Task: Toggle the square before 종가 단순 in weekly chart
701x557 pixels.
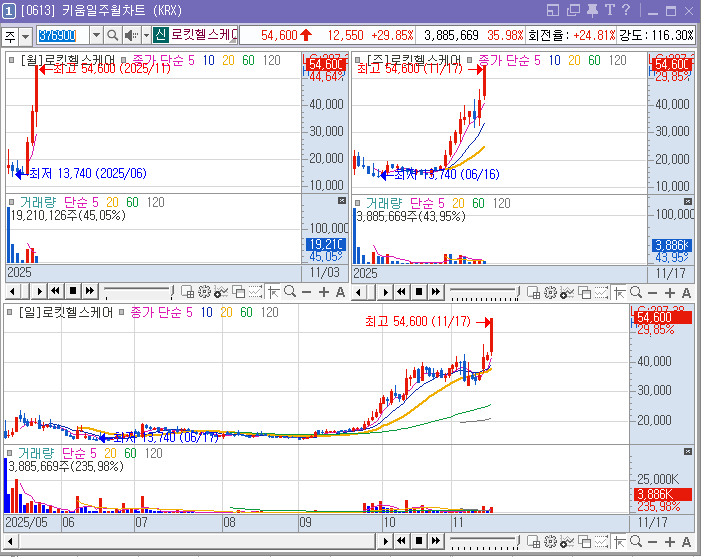Action: (469, 59)
